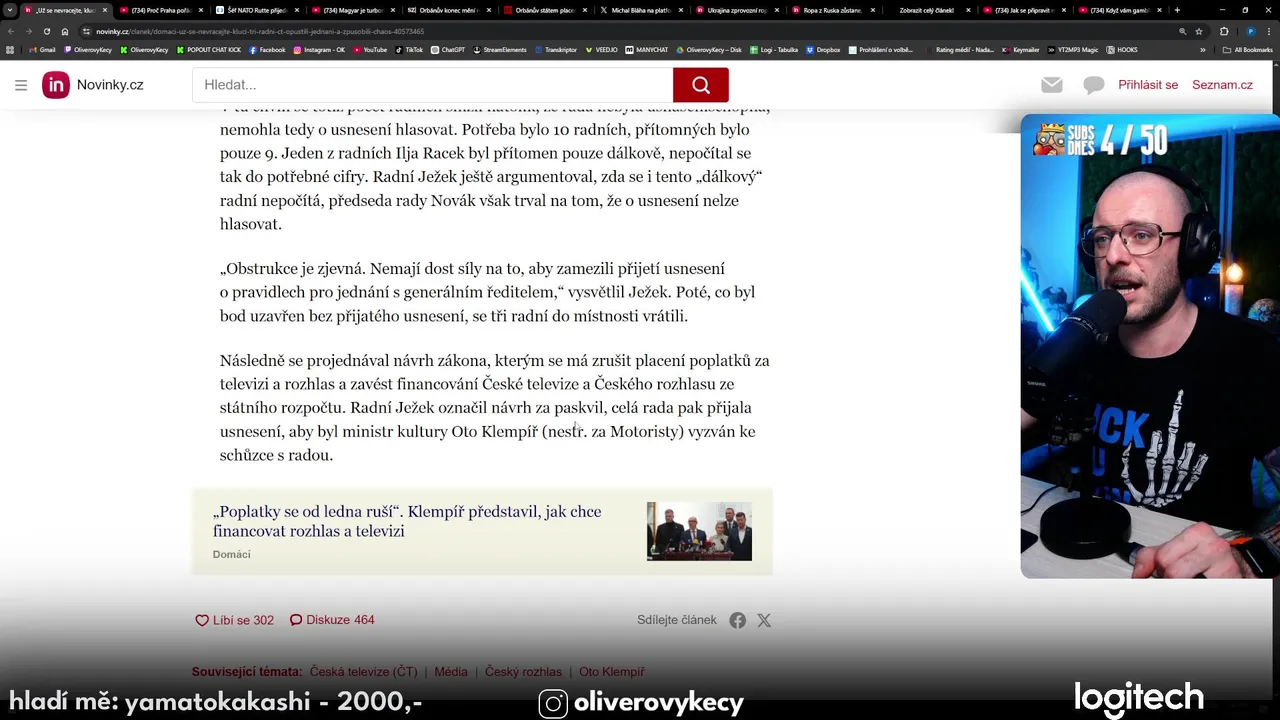
Task: Open the TikTok bookmark
Action: 409,49
